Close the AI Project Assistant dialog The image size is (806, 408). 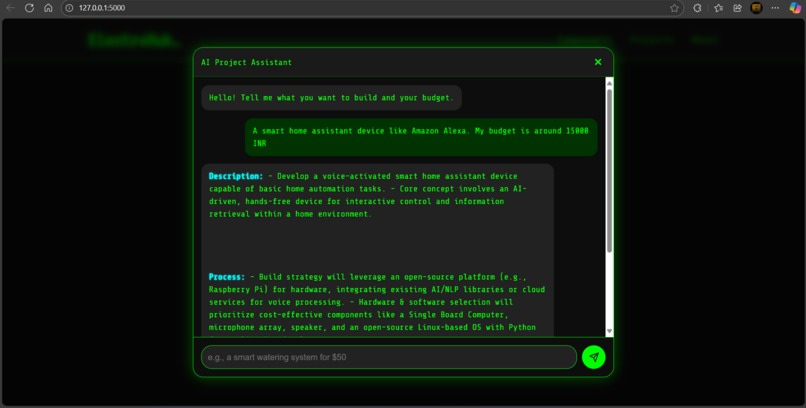tap(598, 62)
